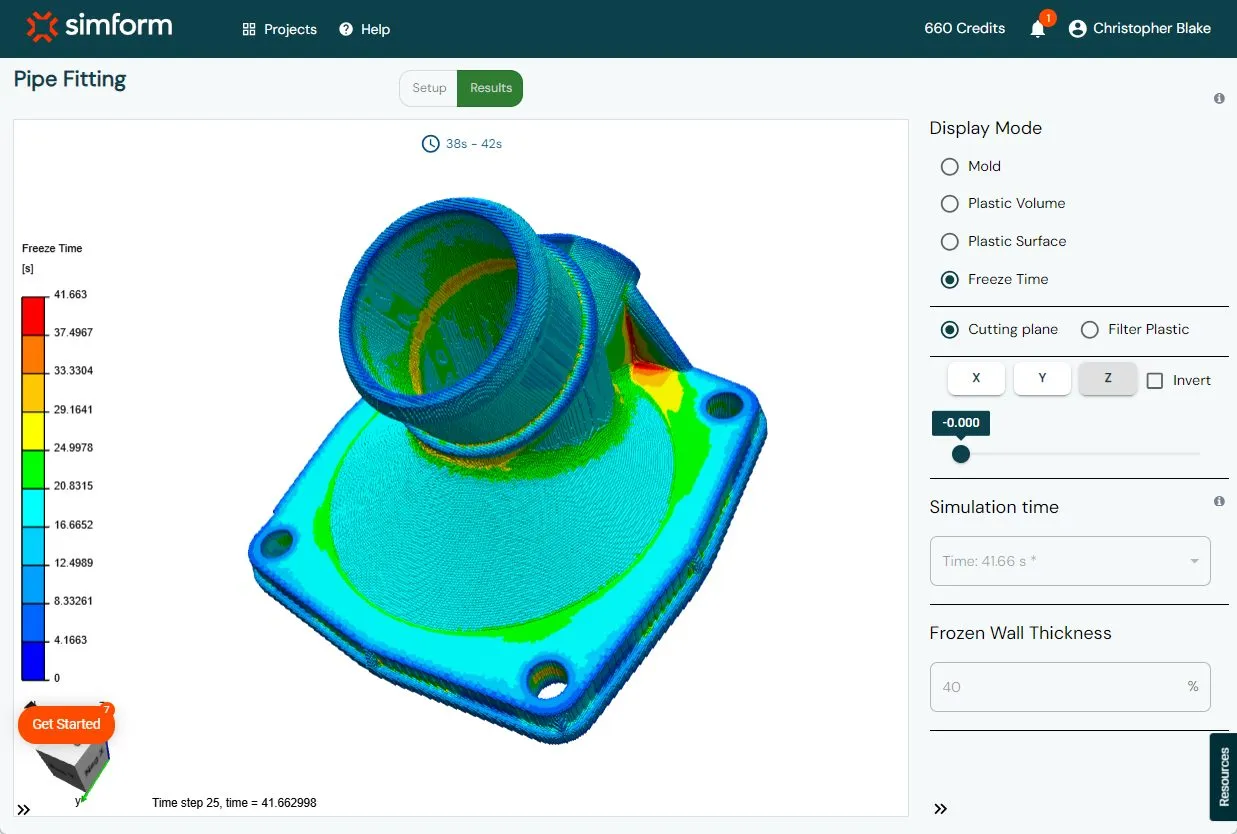
Task: Click the Get Started button
Action: [x=66, y=723]
